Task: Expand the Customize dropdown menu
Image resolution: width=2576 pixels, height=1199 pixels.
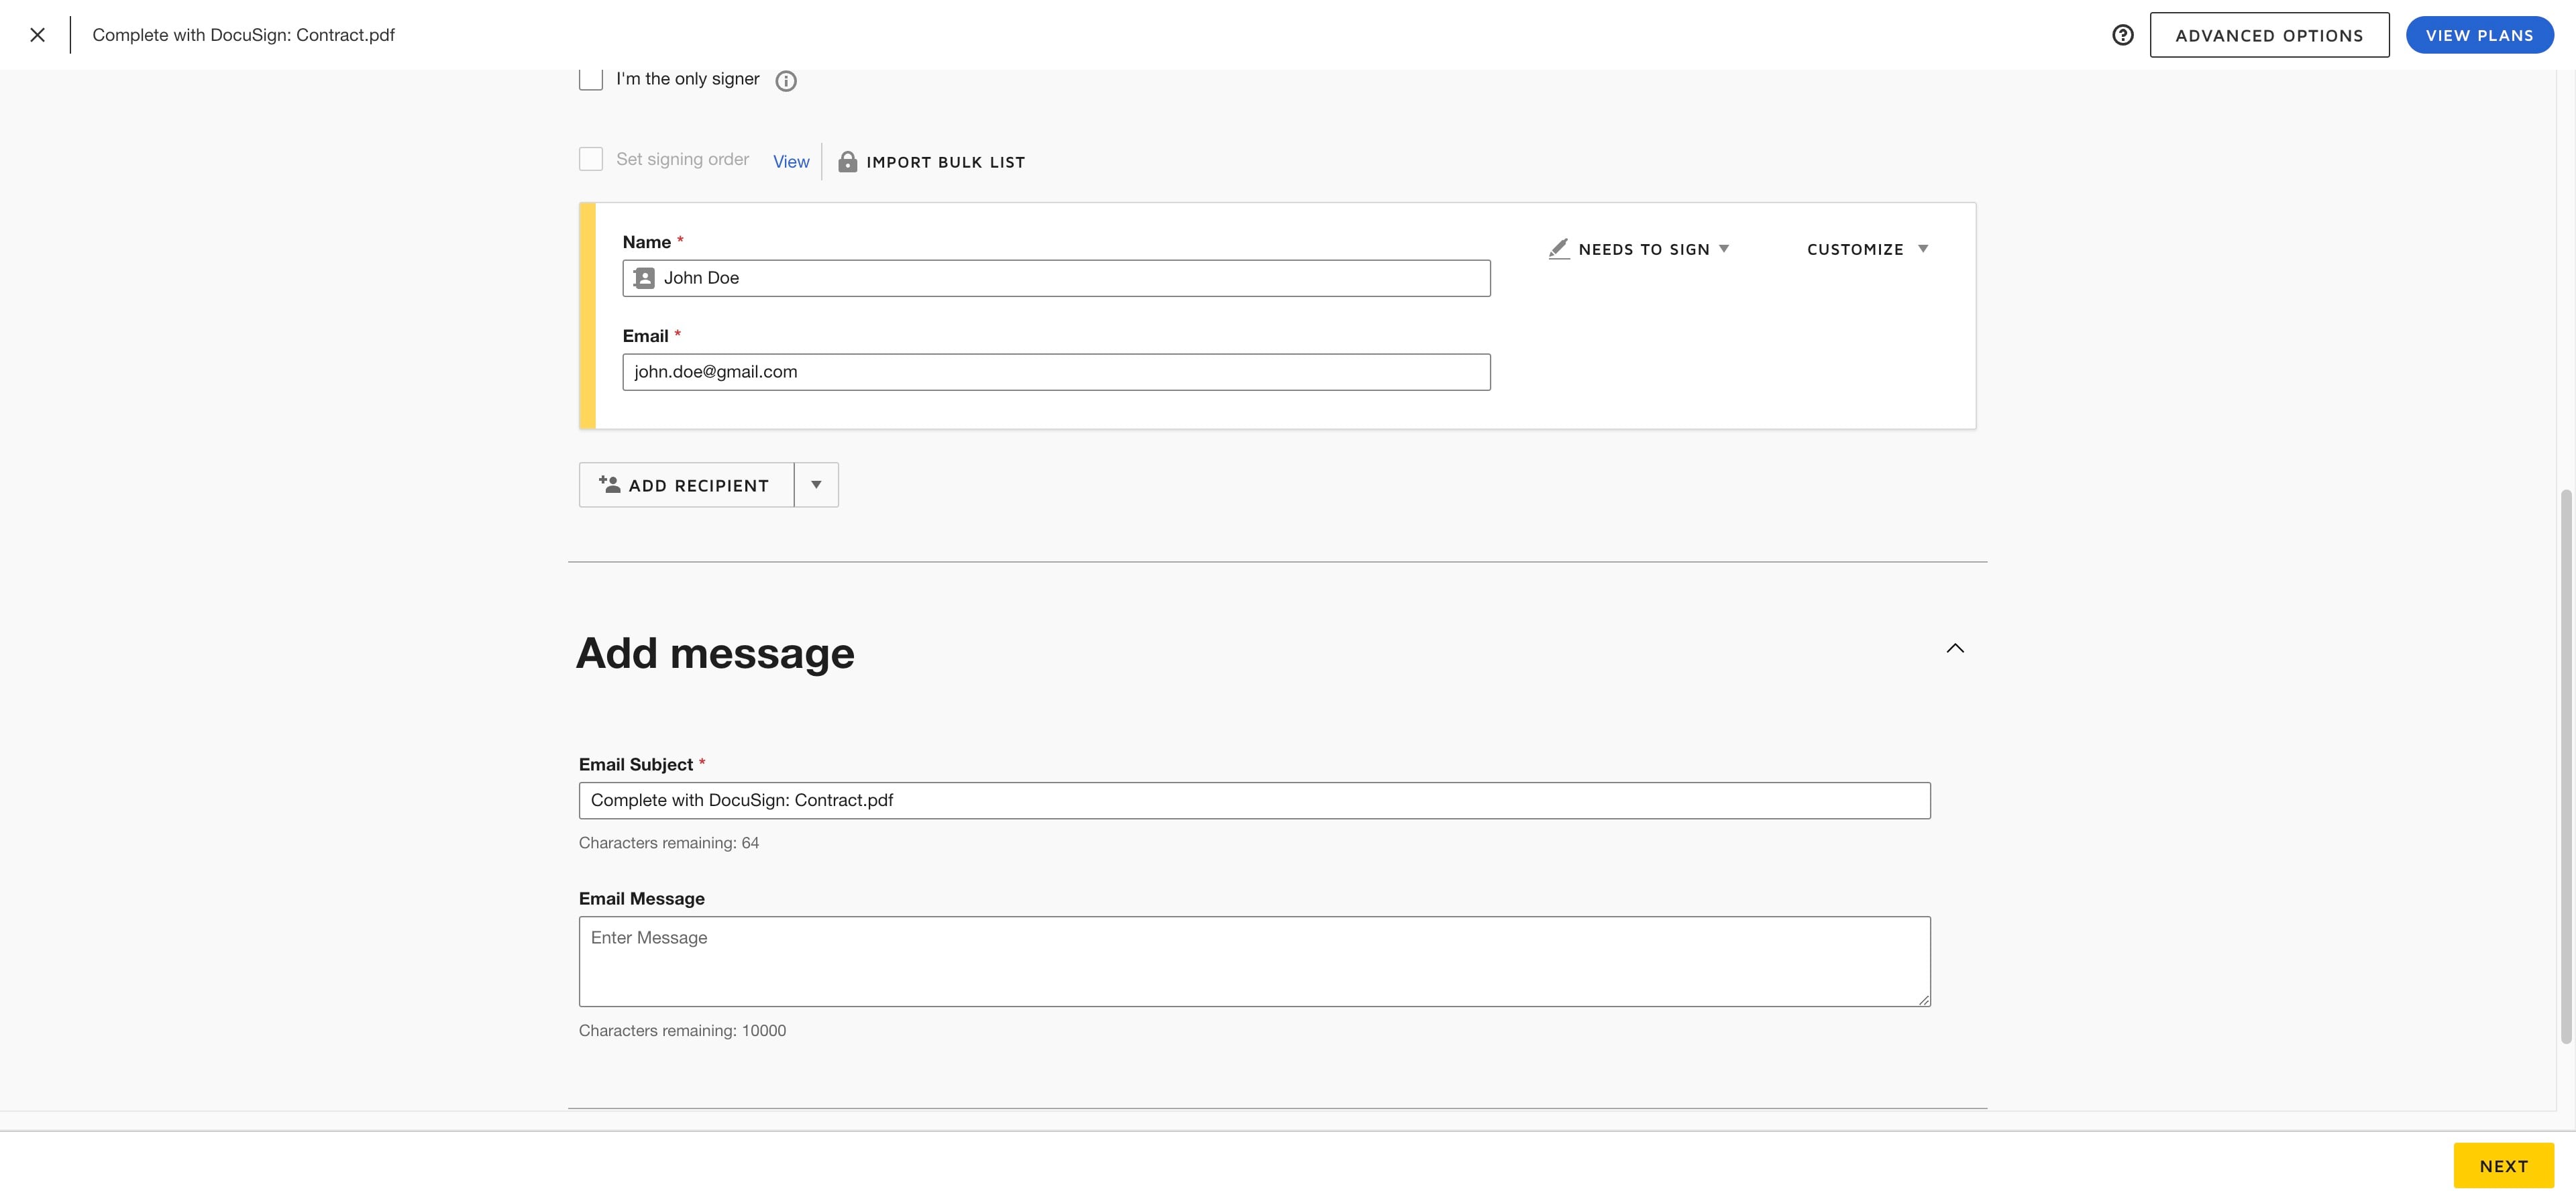Action: pyautogui.click(x=1866, y=249)
